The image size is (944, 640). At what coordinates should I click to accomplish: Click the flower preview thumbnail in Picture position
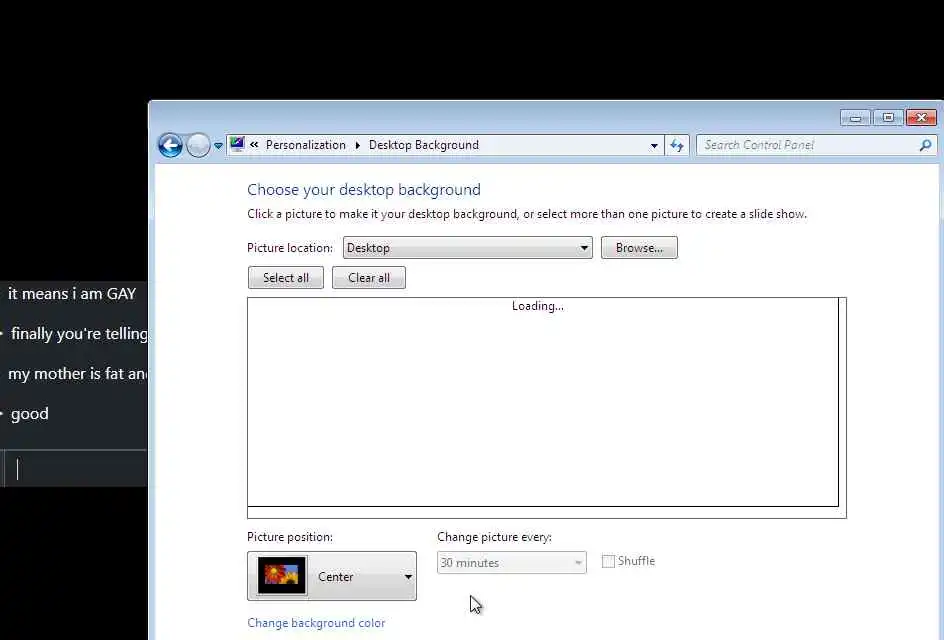282,576
